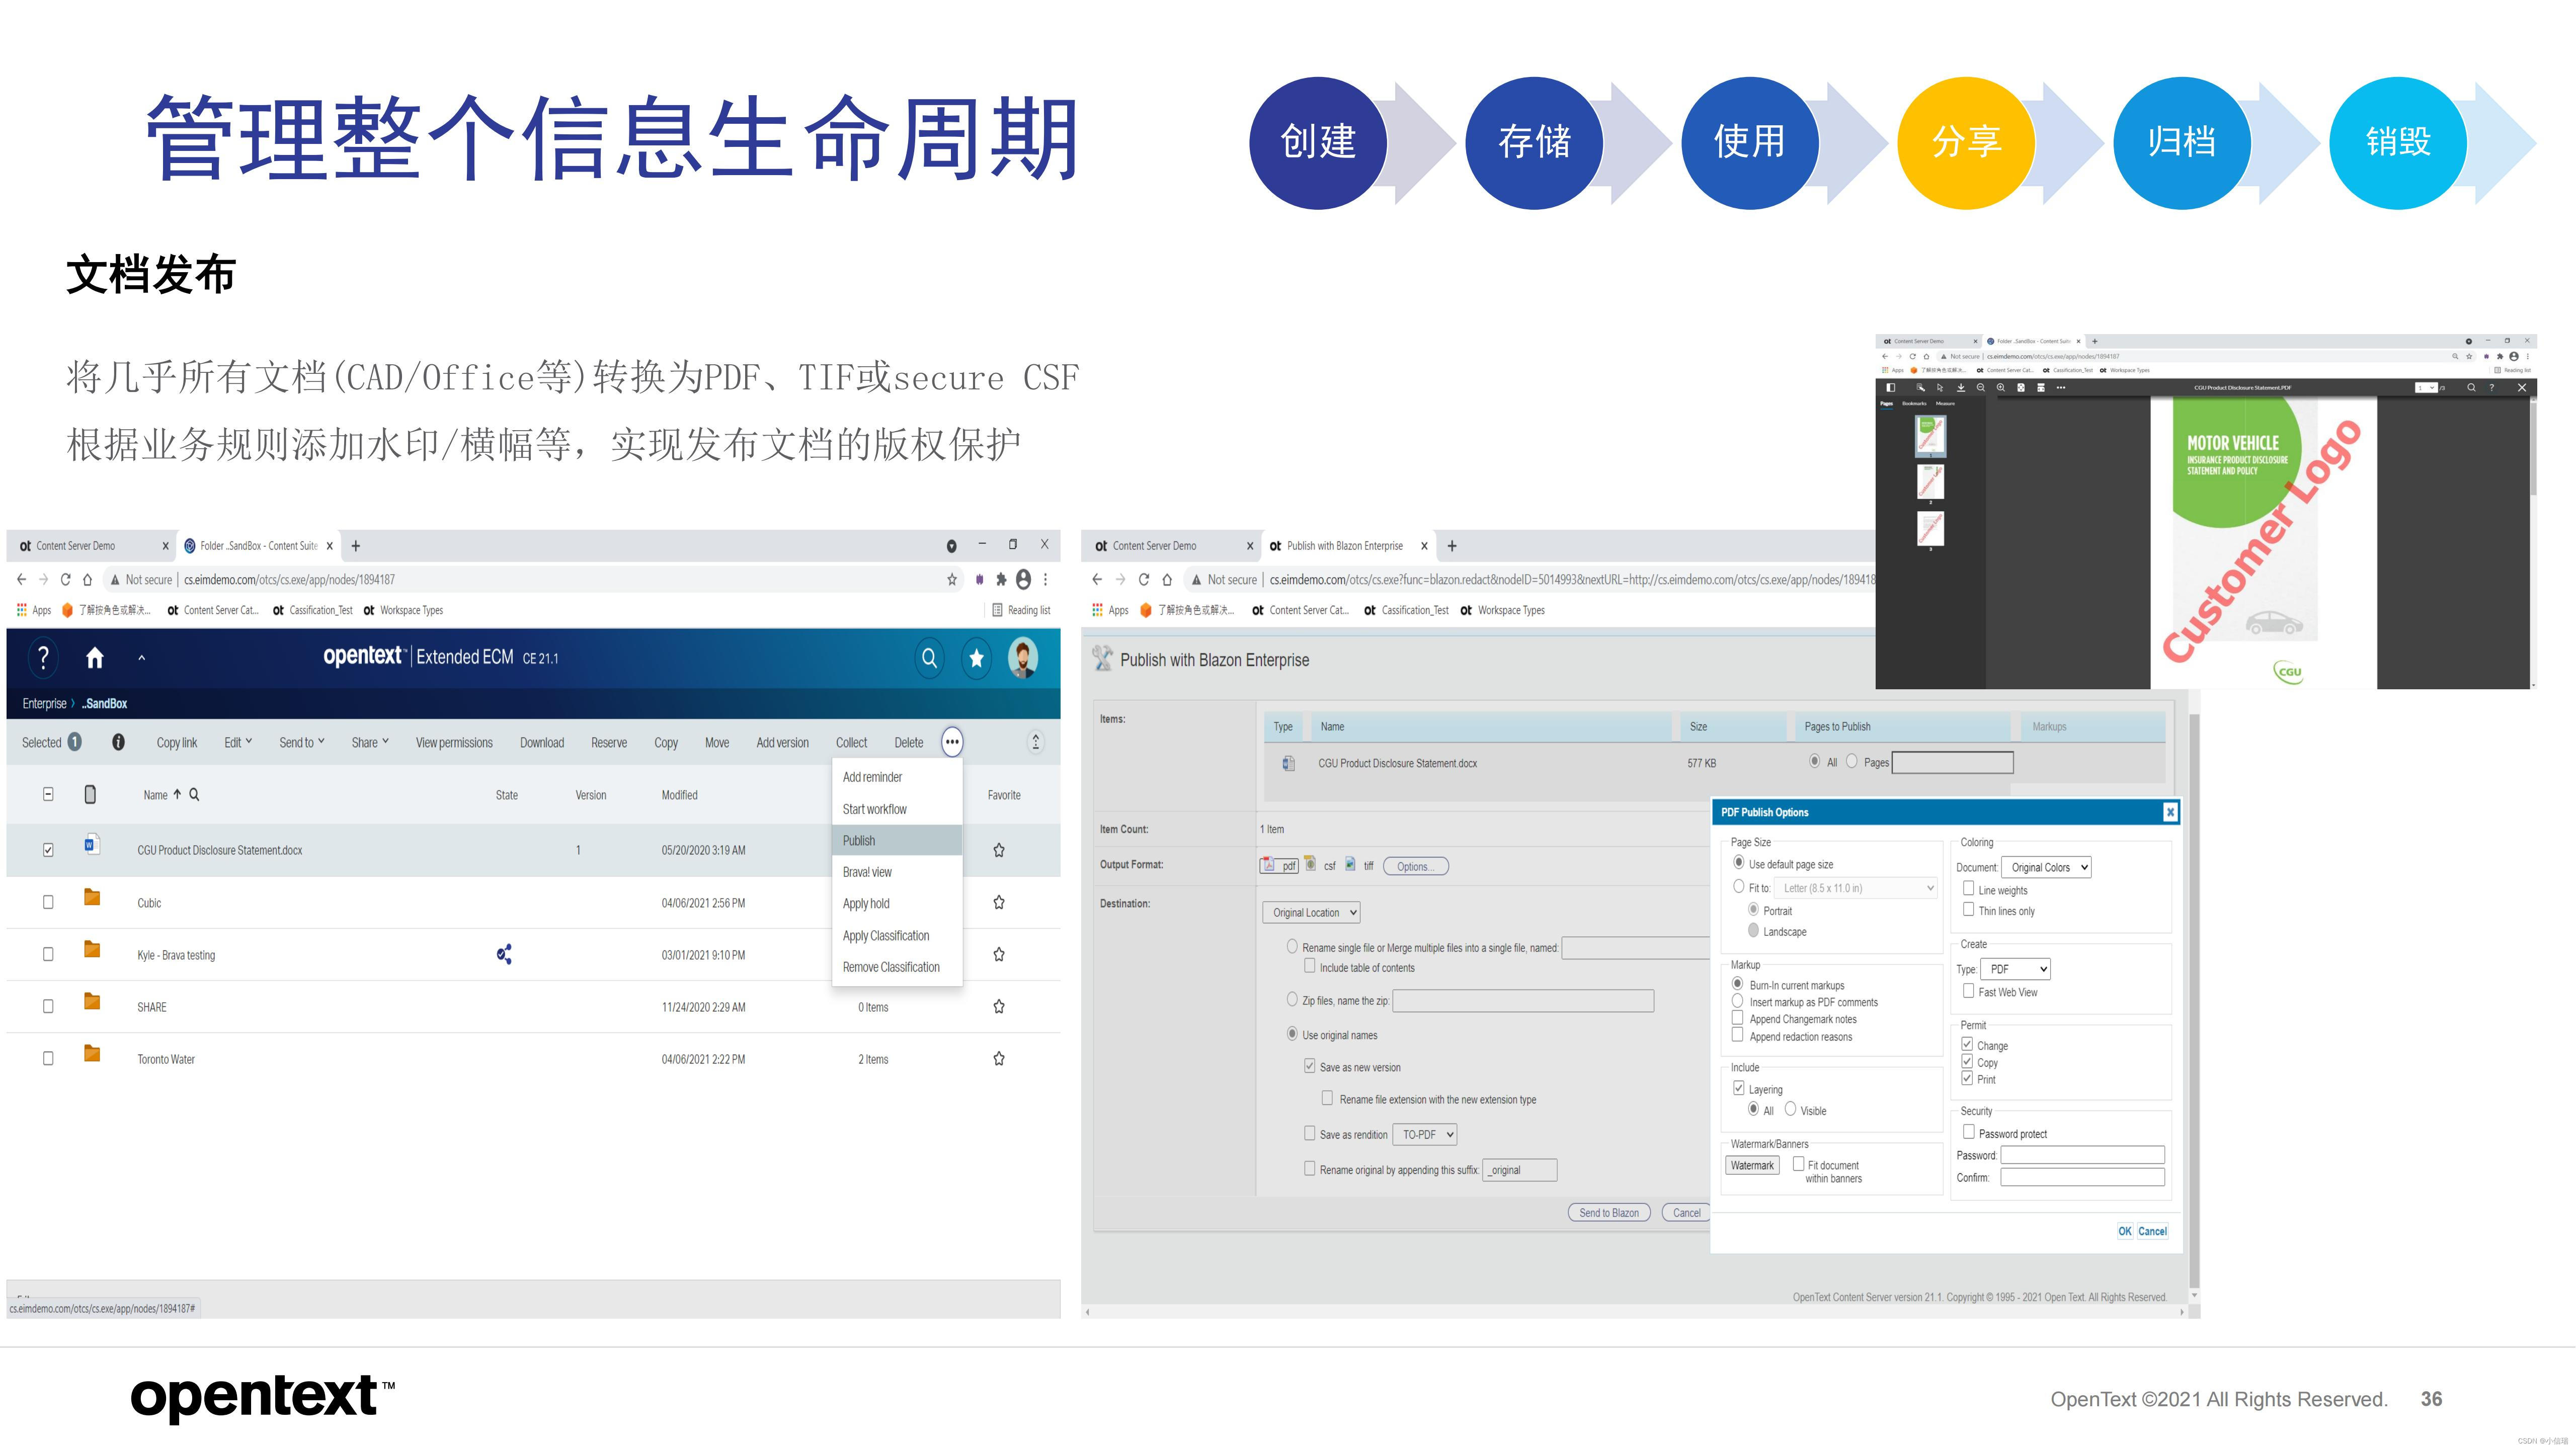Click the three-dot more actions button
Image resolution: width=2576 pixels, height=1449 pixels.
952,742
